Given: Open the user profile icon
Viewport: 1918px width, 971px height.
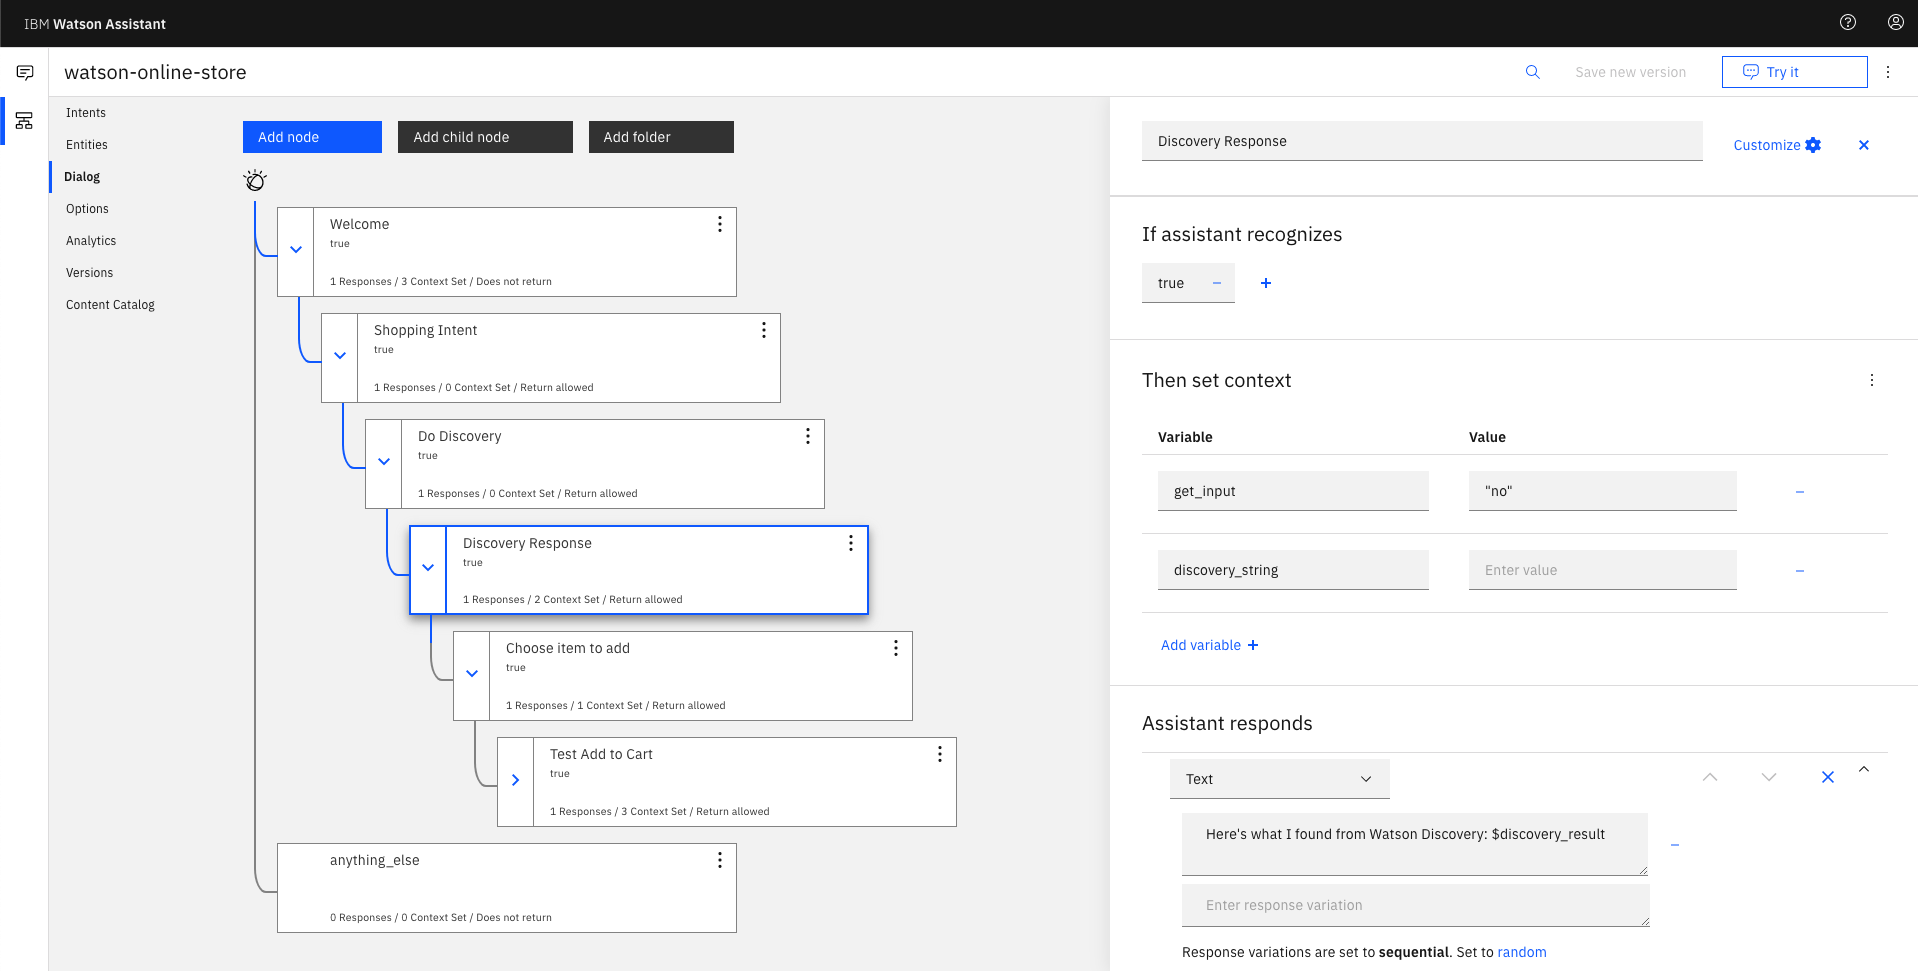Looking at the screenshot, I should 1896,22.
